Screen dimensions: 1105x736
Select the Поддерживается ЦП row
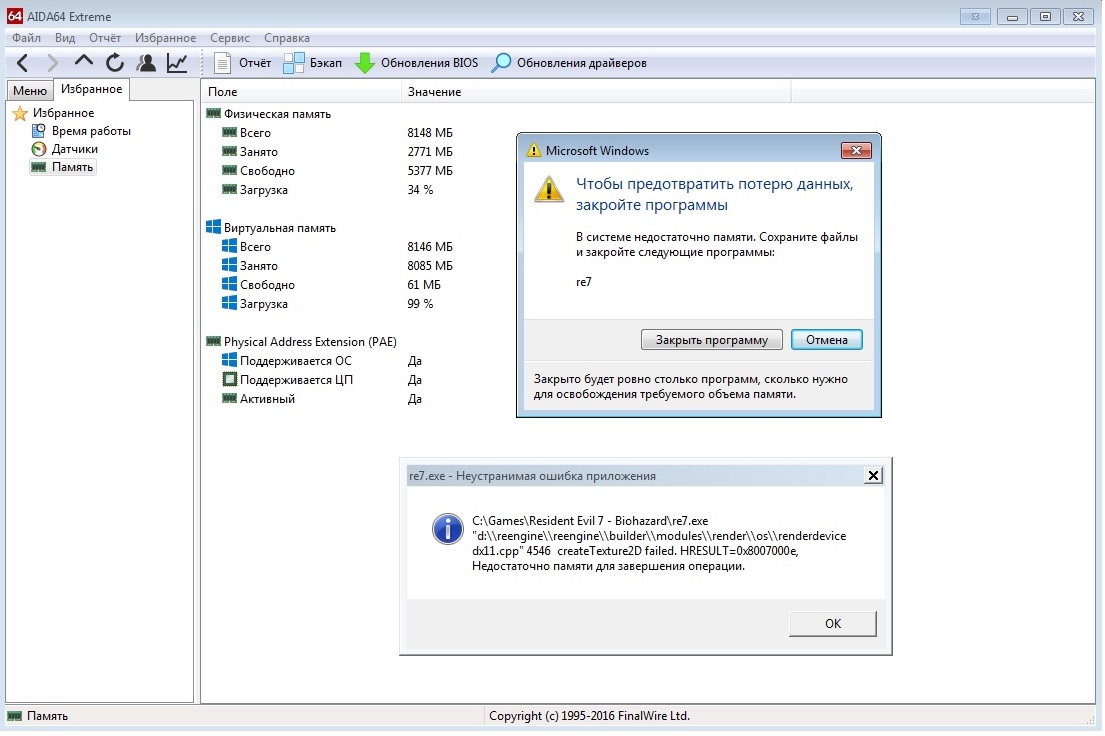pyautogui.click(x=288, y=381)
